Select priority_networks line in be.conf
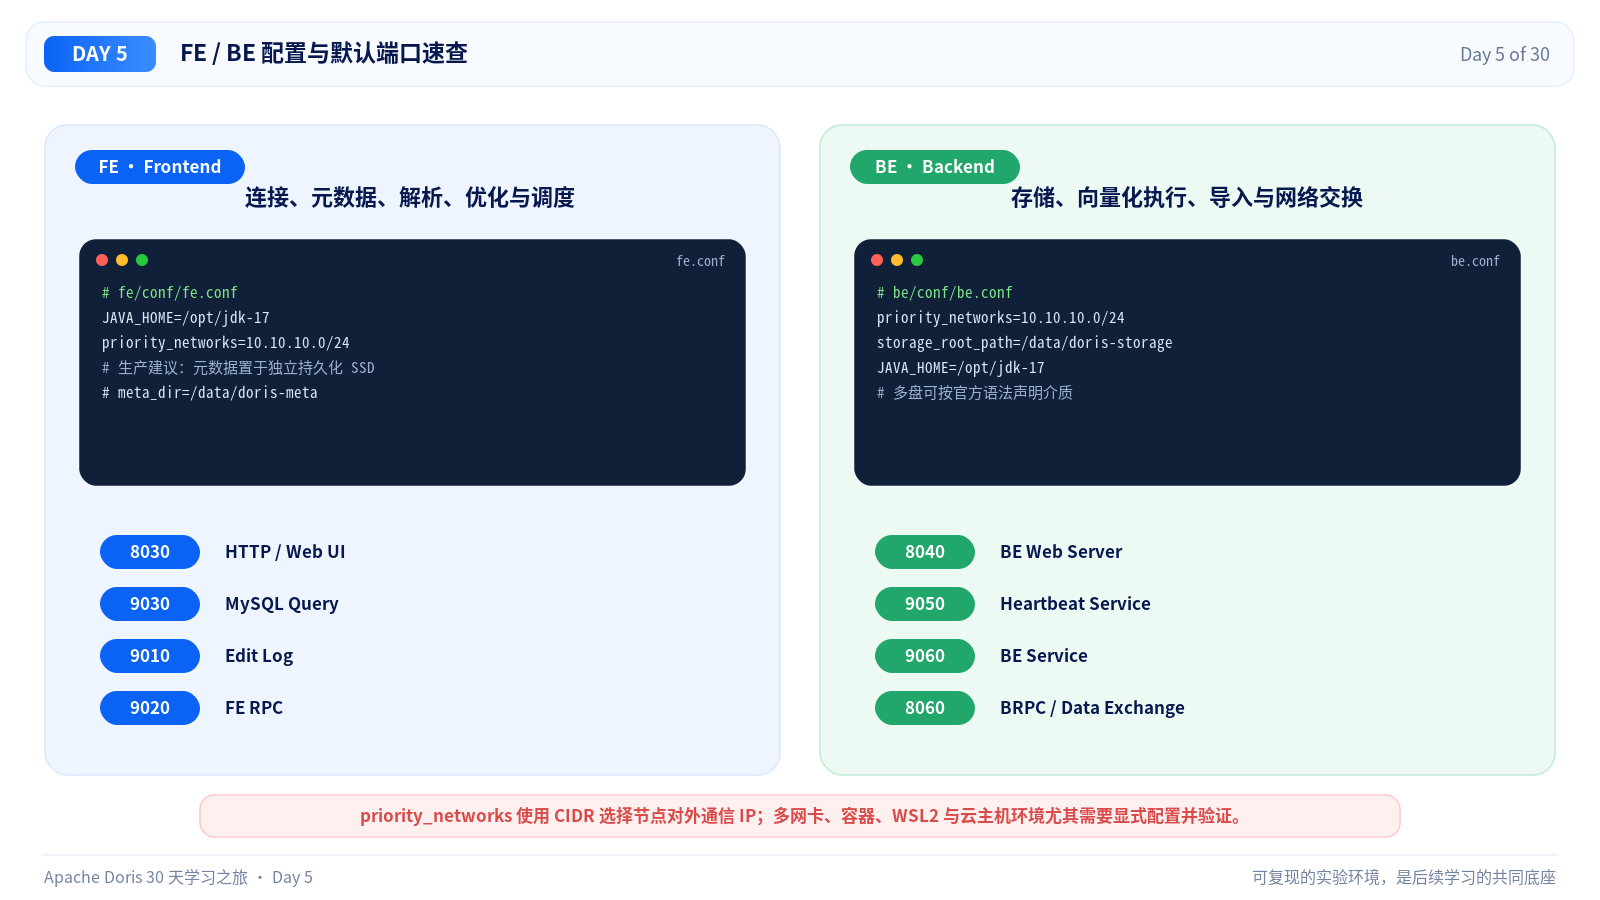This screenshot has height=900, width=1600. [1001, 318]
